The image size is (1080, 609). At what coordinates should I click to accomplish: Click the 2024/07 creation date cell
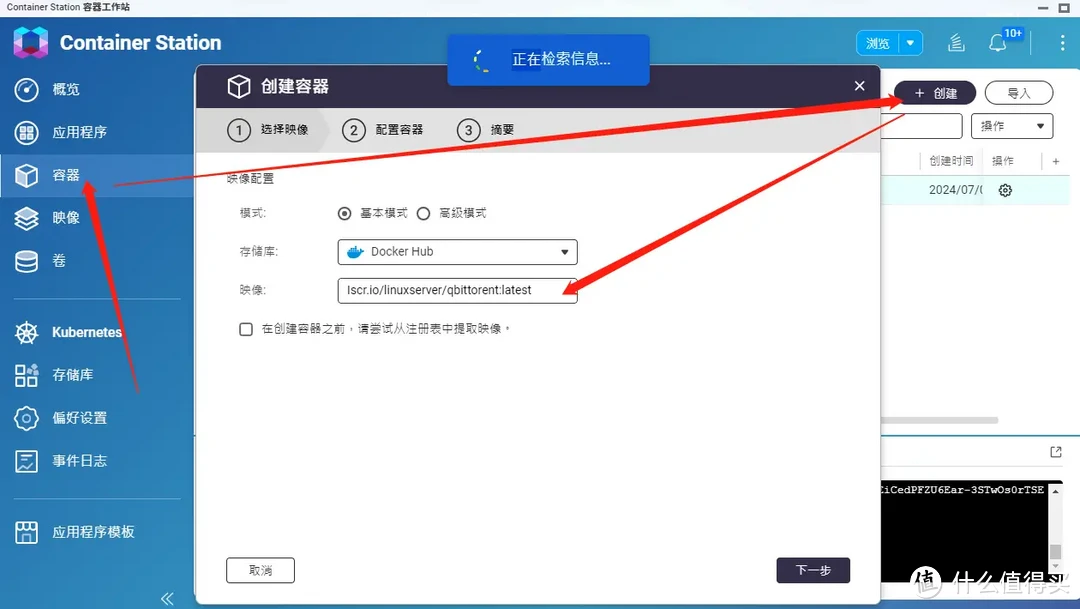(955, 190)
